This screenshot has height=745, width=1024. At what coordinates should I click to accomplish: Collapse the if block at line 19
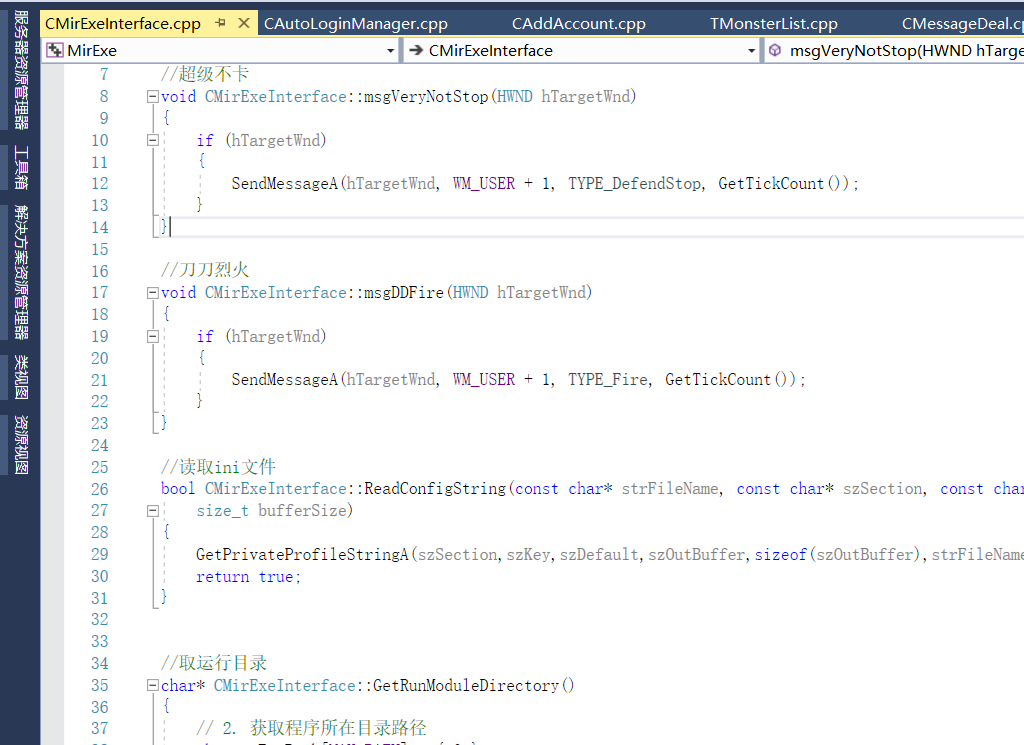pos(152,337)
